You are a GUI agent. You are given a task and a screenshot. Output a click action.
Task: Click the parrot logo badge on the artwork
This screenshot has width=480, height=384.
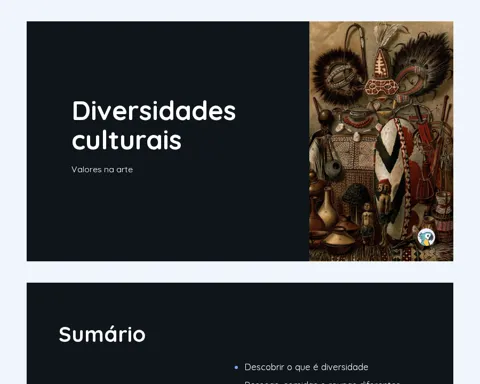point(426,237)
